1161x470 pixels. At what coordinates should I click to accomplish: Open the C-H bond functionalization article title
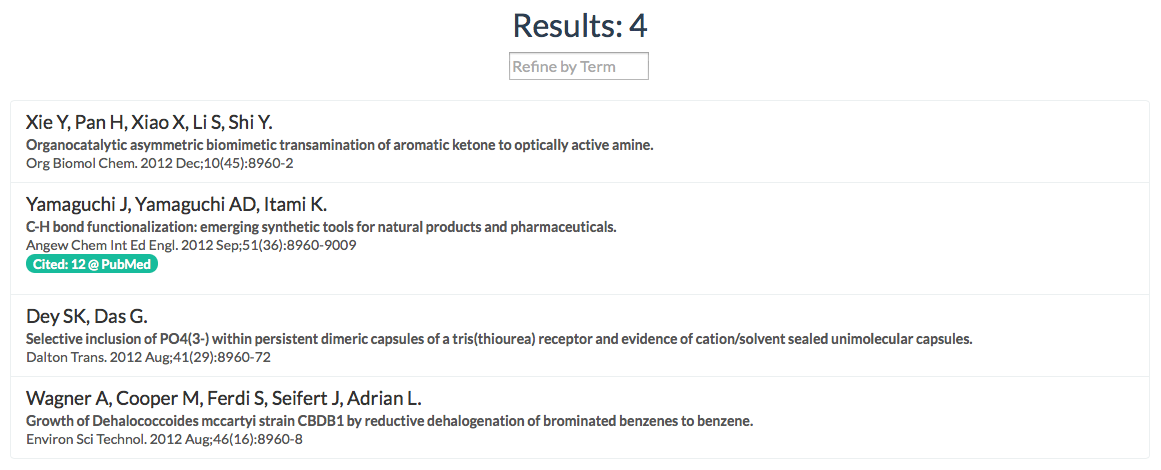tap(321, 227)
